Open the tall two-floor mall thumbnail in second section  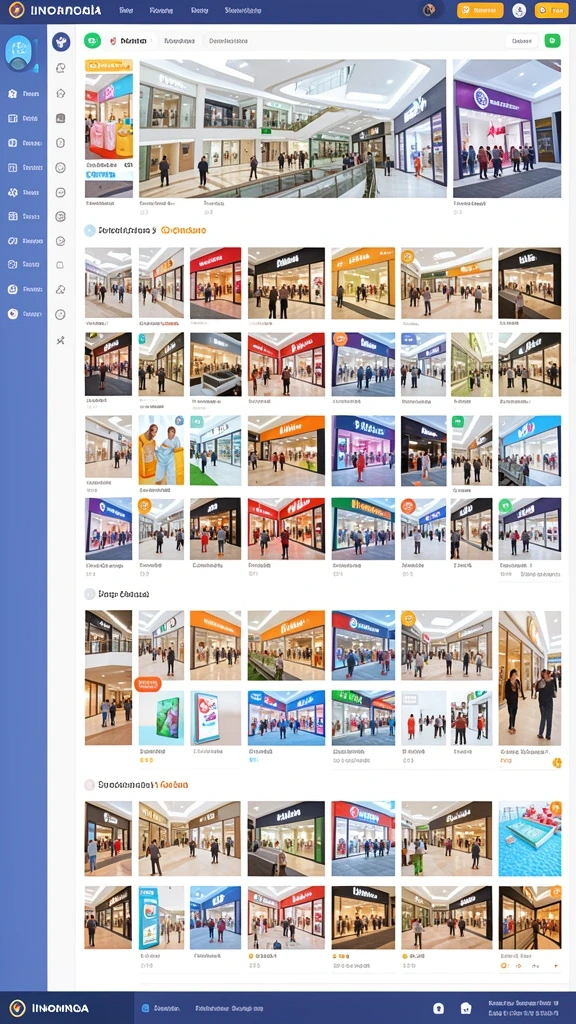pyautogui.click(x=108, y=678)
